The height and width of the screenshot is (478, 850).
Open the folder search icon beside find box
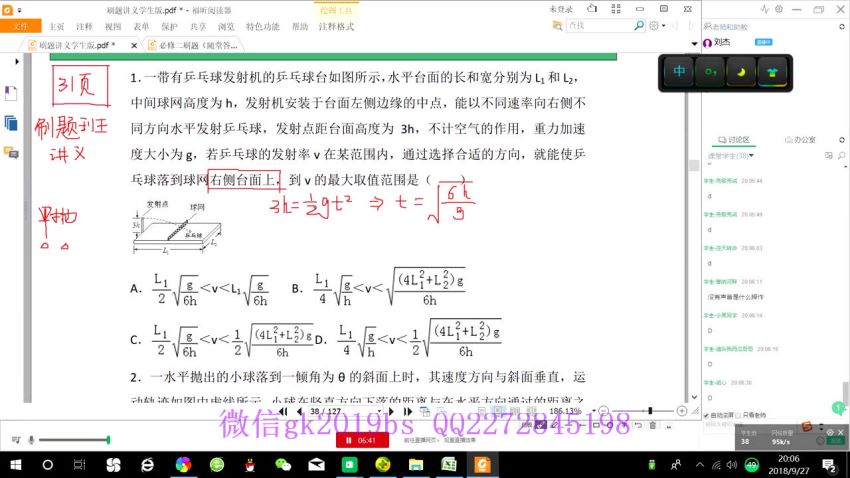557,25
